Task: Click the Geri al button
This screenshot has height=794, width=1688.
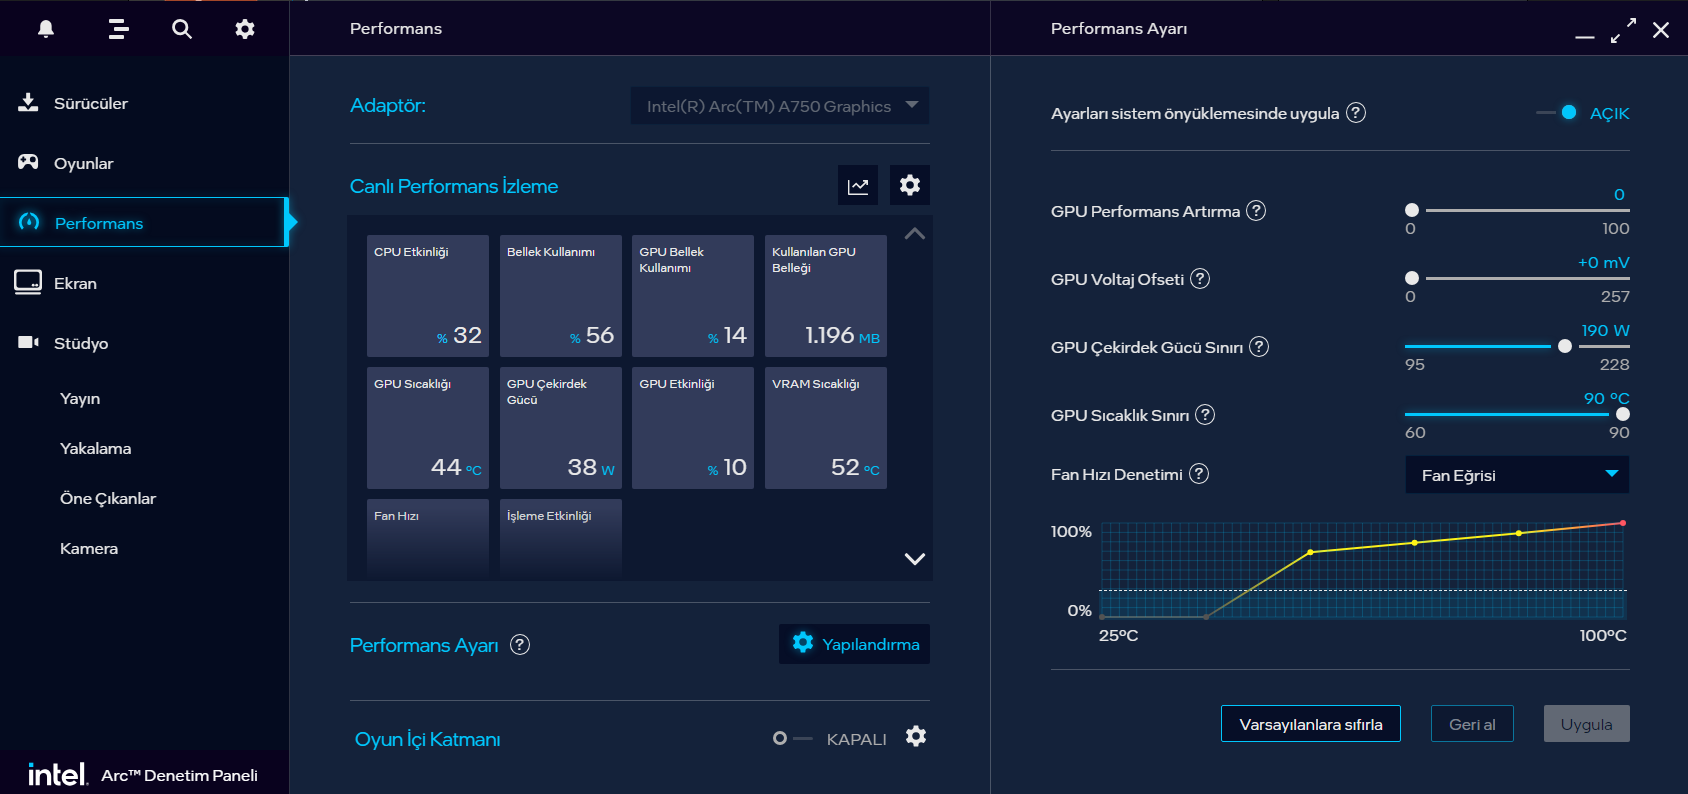Action: click(x=1472, y=724)
